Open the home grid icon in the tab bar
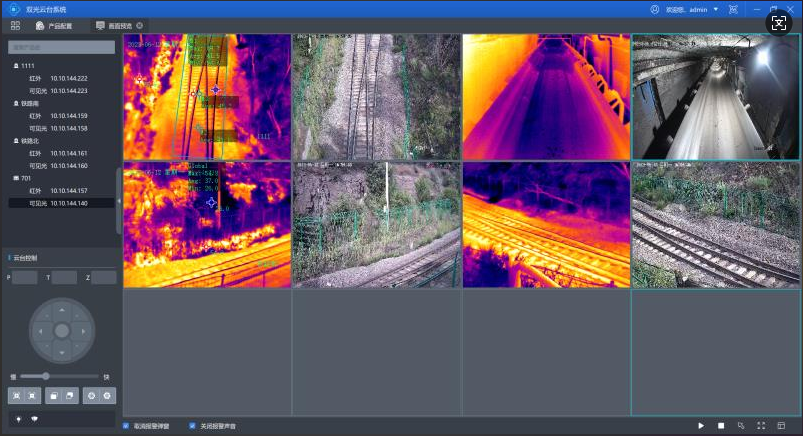This screenshot has width=803, height=436. click(x=15, y=26)
